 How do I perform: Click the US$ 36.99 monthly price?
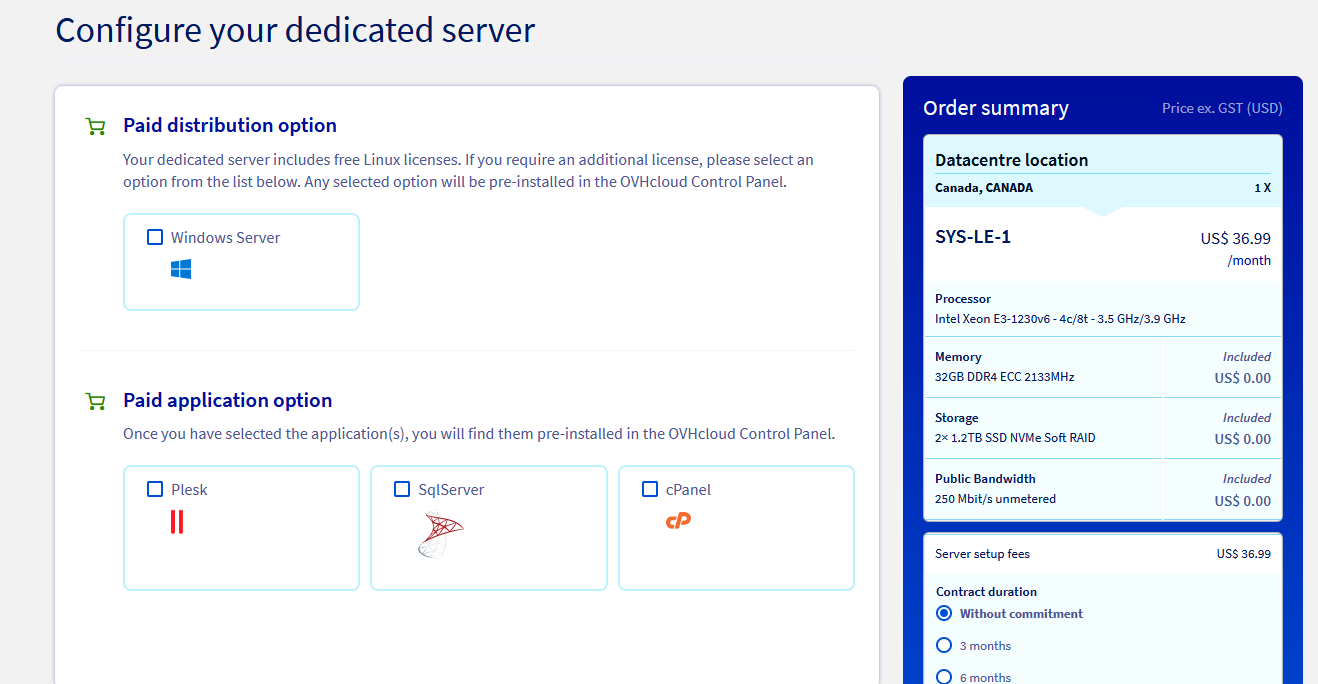(1236, 238)
